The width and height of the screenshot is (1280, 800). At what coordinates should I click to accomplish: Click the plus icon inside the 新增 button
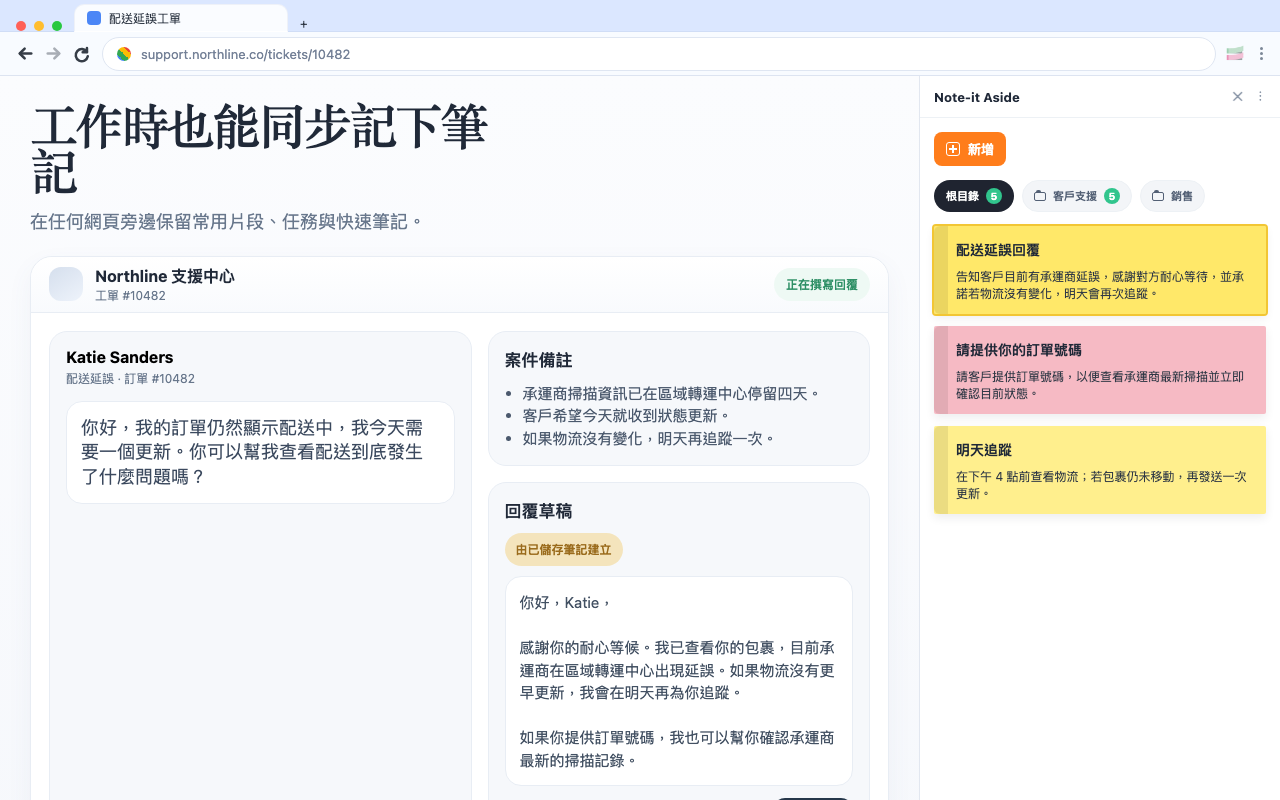[x=954, y=148]
